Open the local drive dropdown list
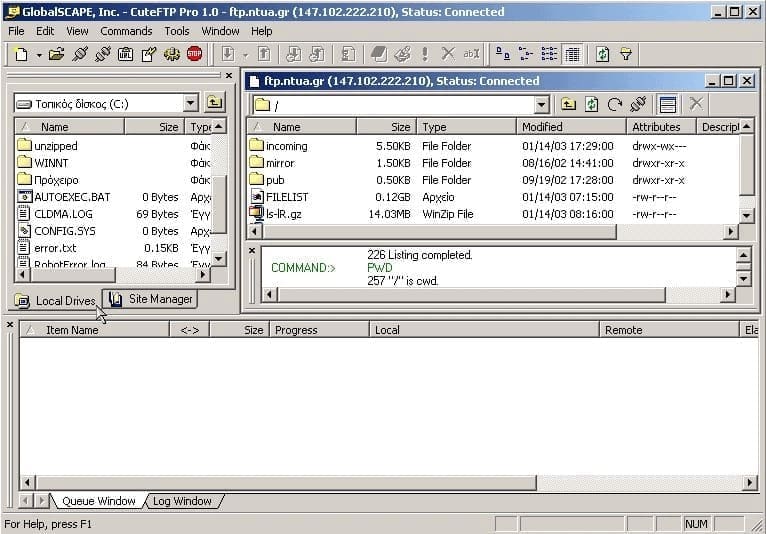This screenshot has width=766, height=534. coord(191,103)
